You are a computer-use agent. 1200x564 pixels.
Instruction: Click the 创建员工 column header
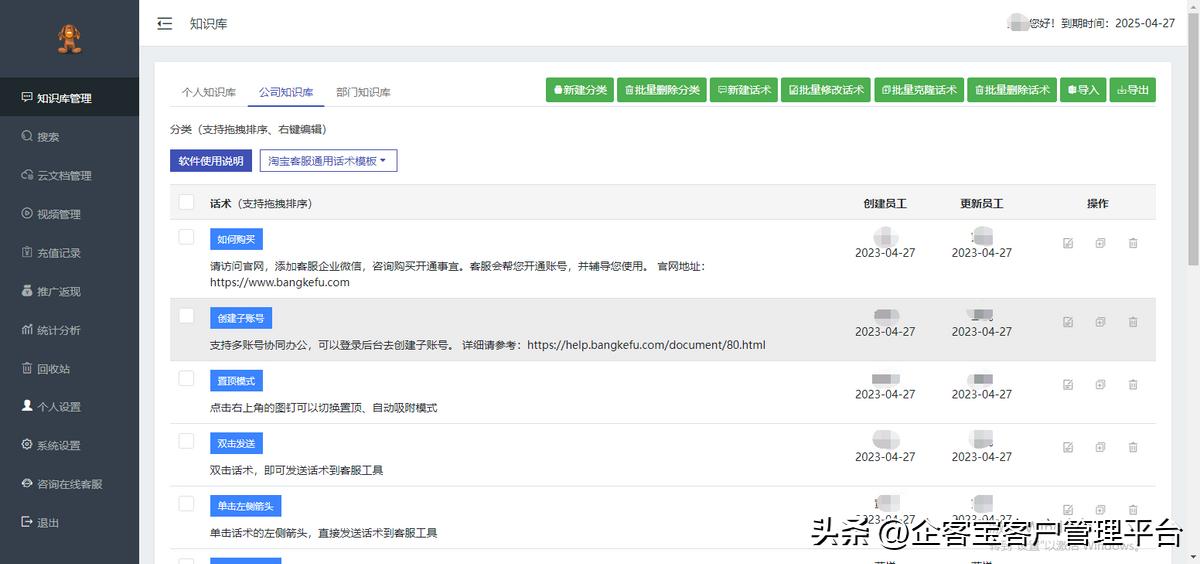[885, 203]
